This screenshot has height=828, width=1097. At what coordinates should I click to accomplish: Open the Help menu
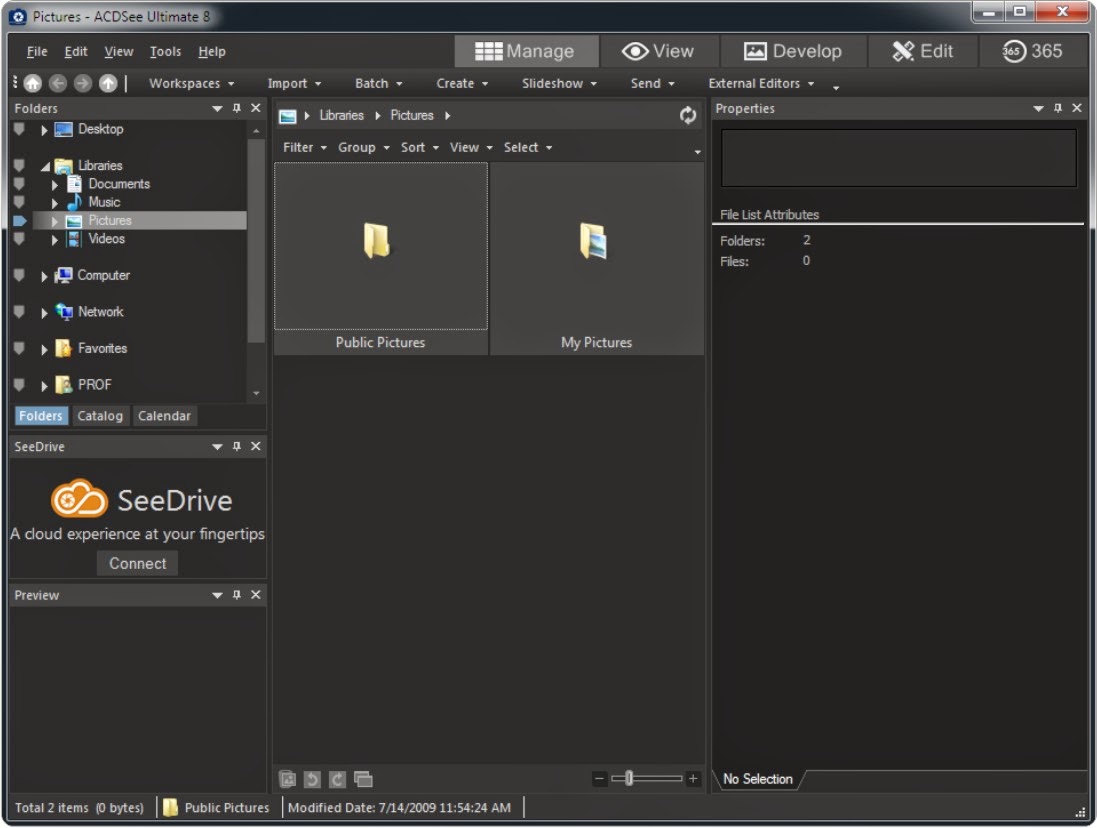click(211, 52)
